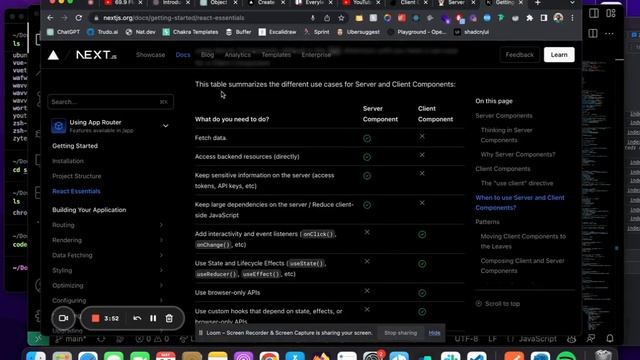Open VS Code notifications bell
This screenshot has width=640, height=360.
(x=610, y=338)
